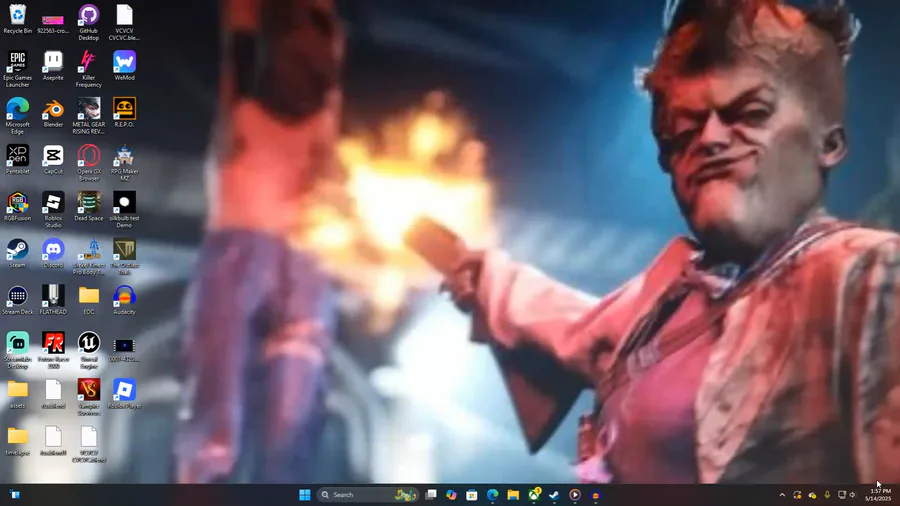Launch the Unreal Engine shortcut

click(88, 351)
